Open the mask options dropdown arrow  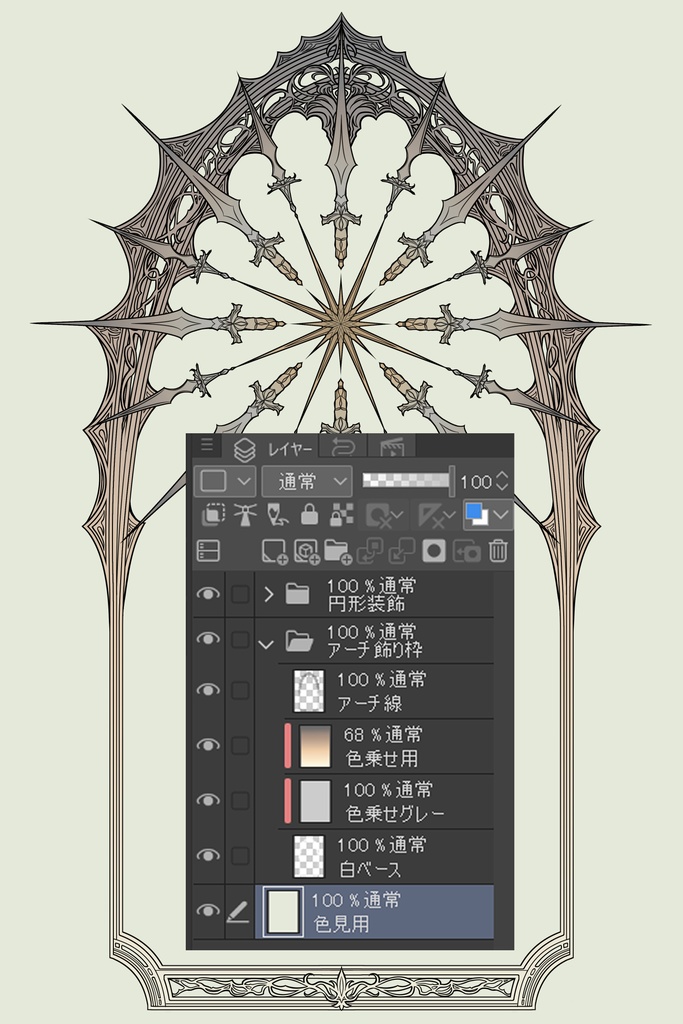398,516
